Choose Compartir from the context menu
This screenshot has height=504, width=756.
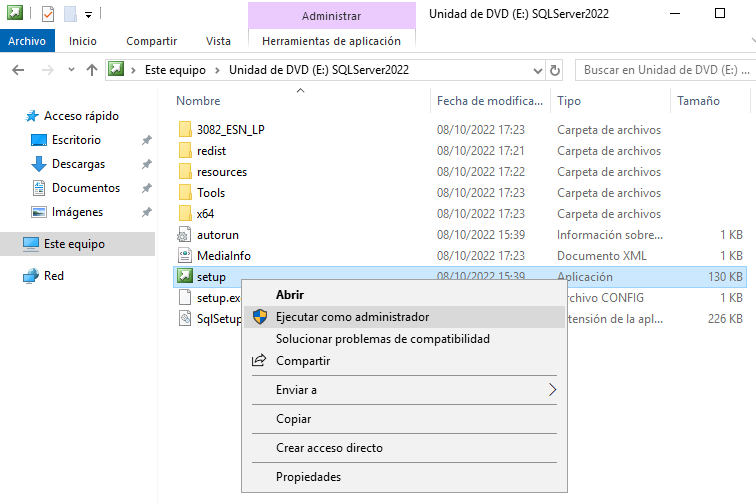[x=404, y=361]
